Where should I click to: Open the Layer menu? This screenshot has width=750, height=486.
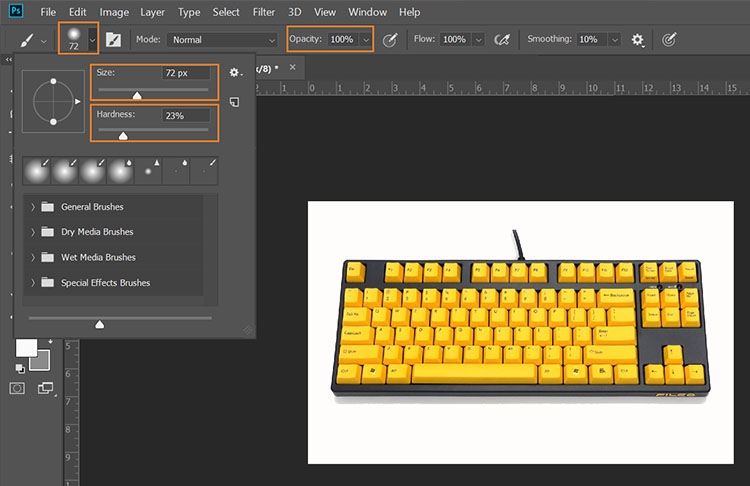coord(153,12)
